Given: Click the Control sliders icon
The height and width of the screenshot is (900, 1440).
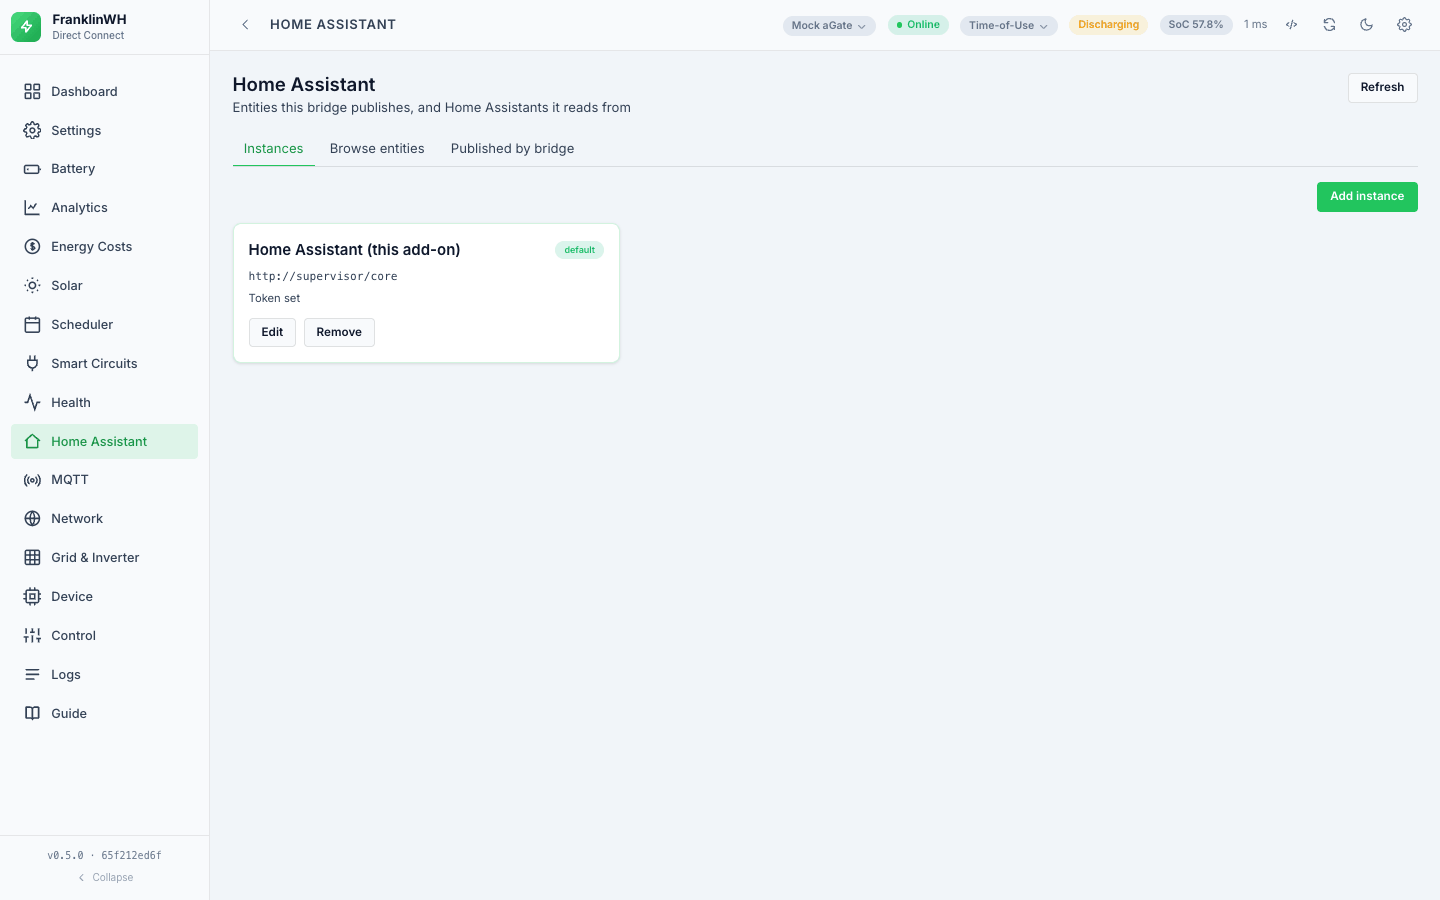Looking at the screenshot, I should [32, 636].
